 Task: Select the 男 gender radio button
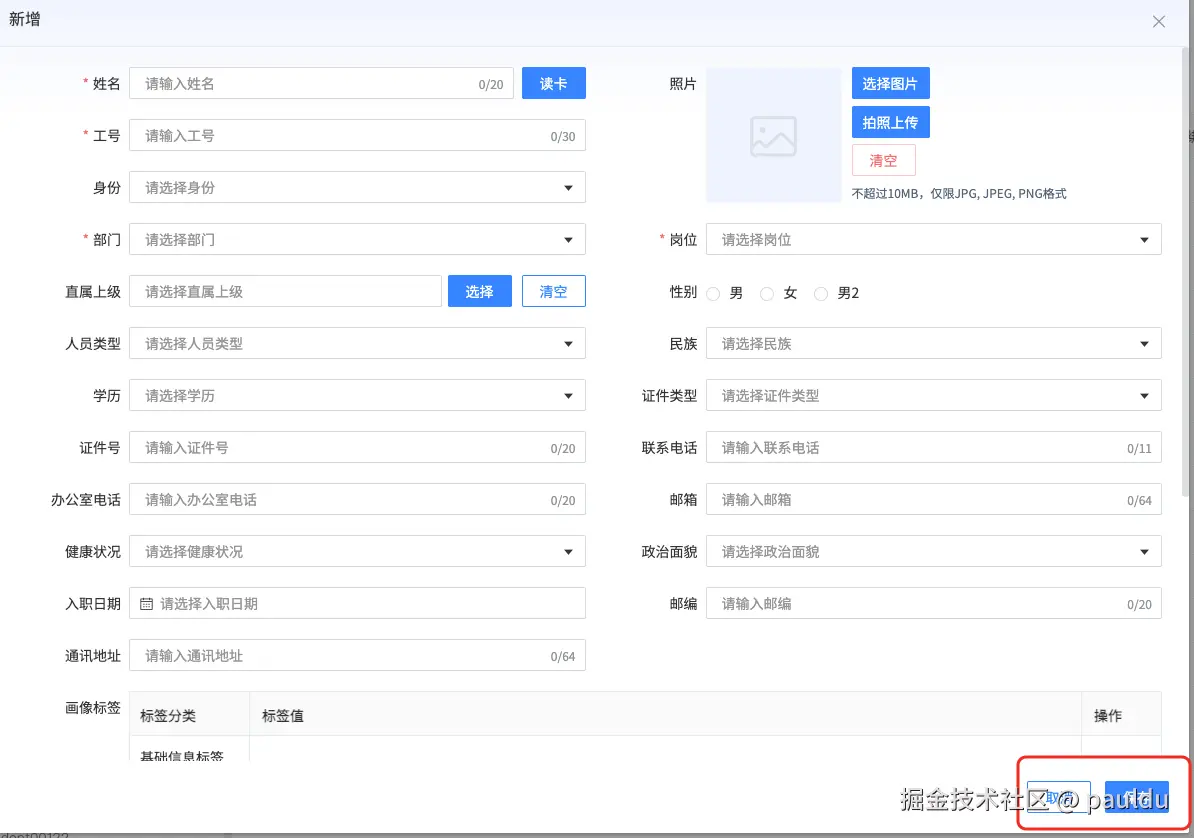713,293
